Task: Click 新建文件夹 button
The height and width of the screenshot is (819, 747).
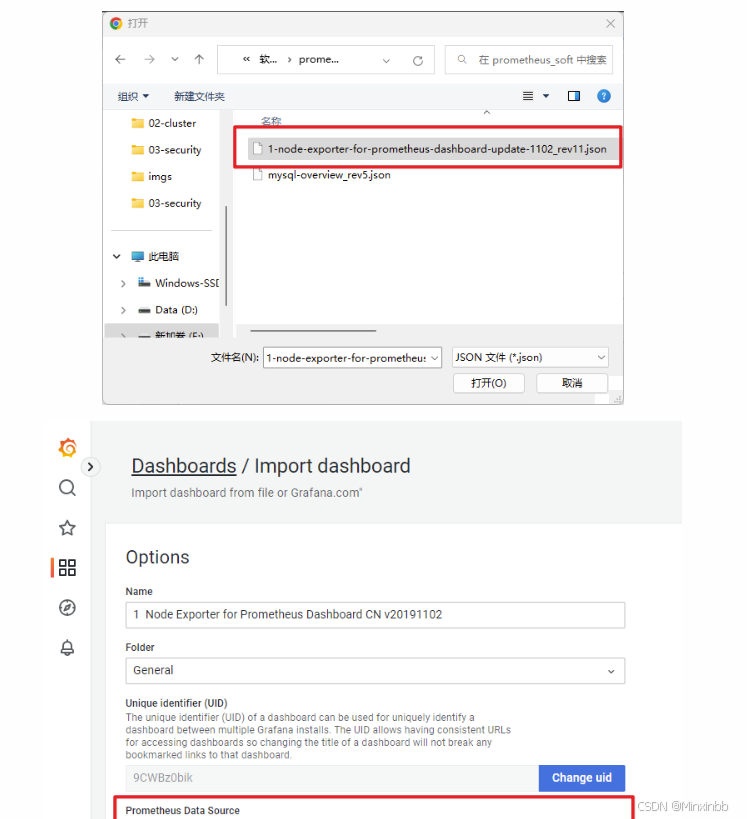Action: click(199, 96)
